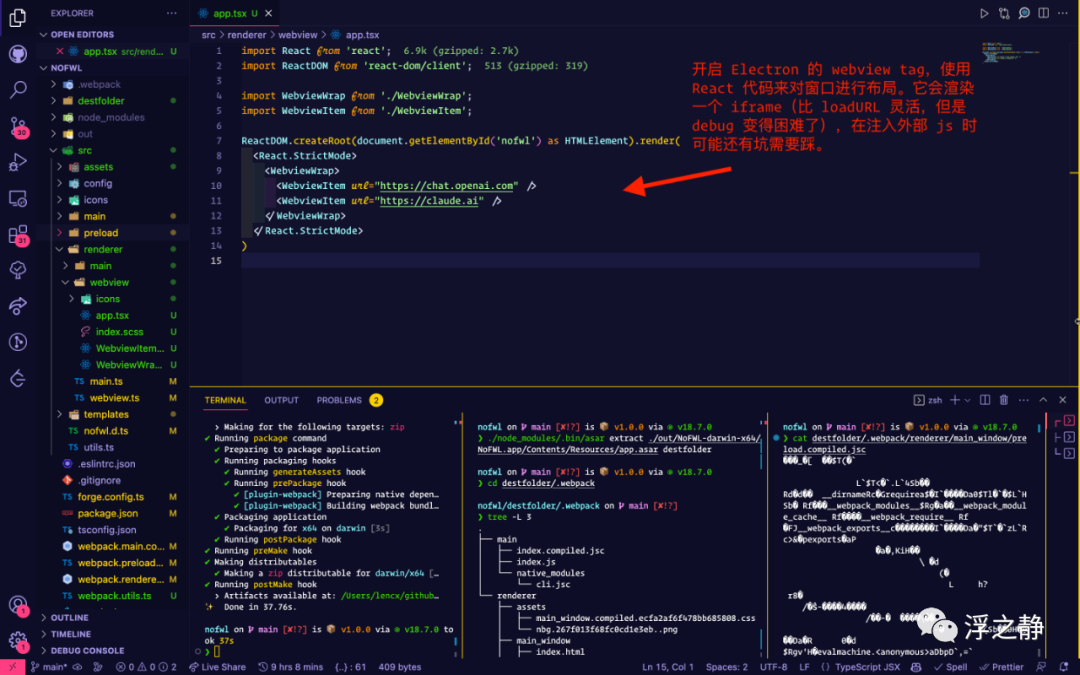Click the editor minimap code preview
The width and height of the screenshot is (1080, 675).
[1010, 52]
